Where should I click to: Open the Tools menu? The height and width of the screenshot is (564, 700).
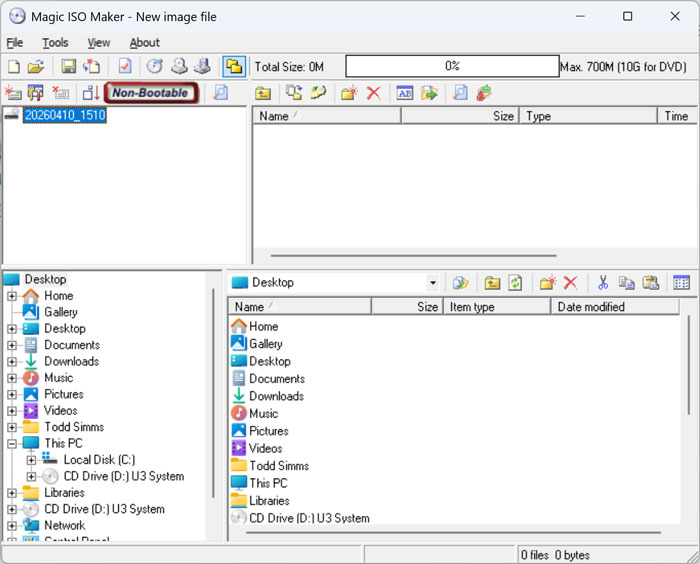tap(55, 43)
